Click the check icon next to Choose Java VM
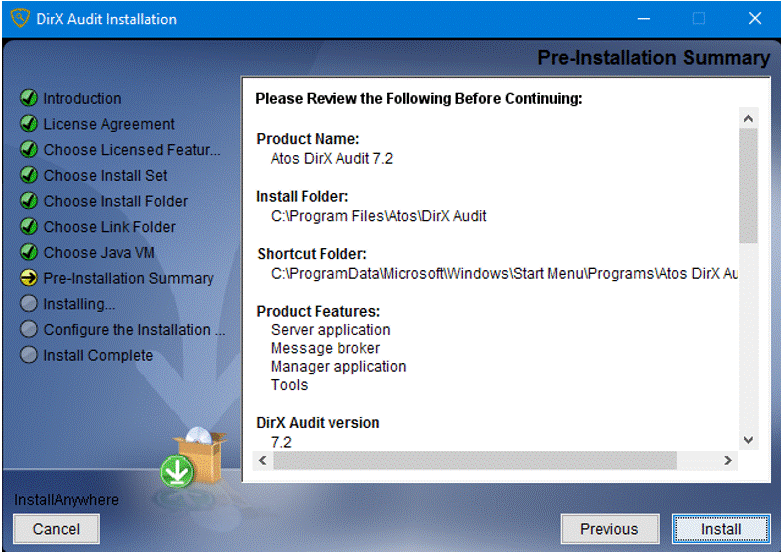 click(28, 253)
